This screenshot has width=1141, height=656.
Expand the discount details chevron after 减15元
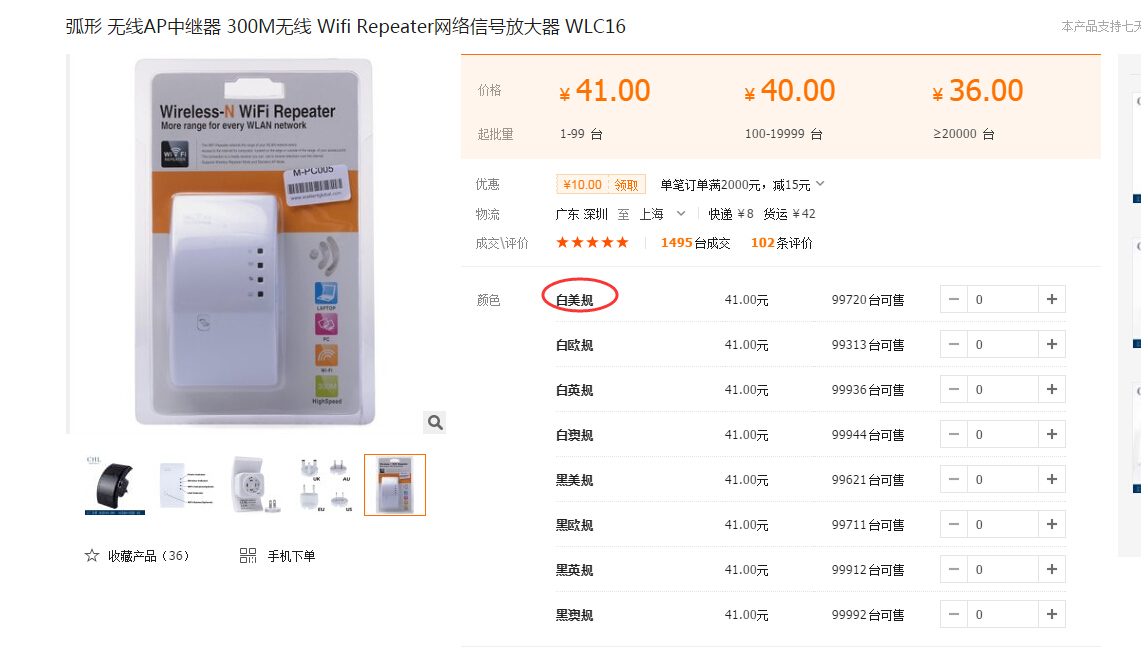tap(820, 184)
